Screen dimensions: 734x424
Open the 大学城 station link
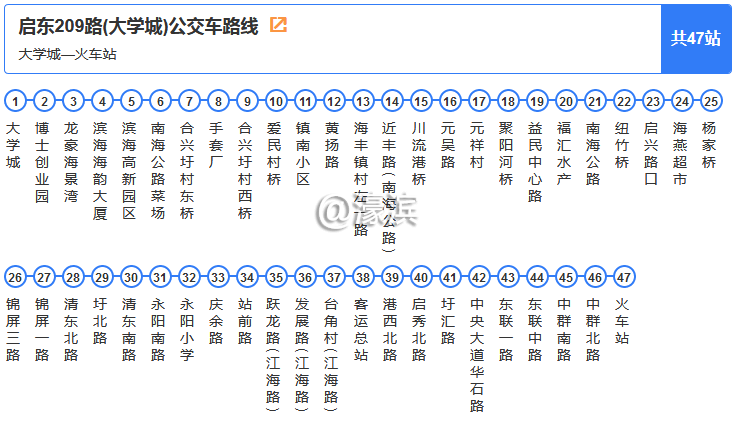[x=14, y=145]
